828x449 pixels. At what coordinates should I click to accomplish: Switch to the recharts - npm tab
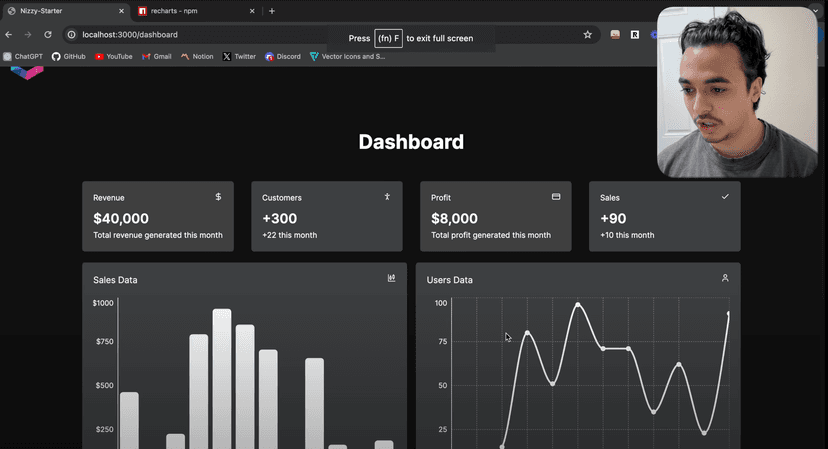(190, 11)
